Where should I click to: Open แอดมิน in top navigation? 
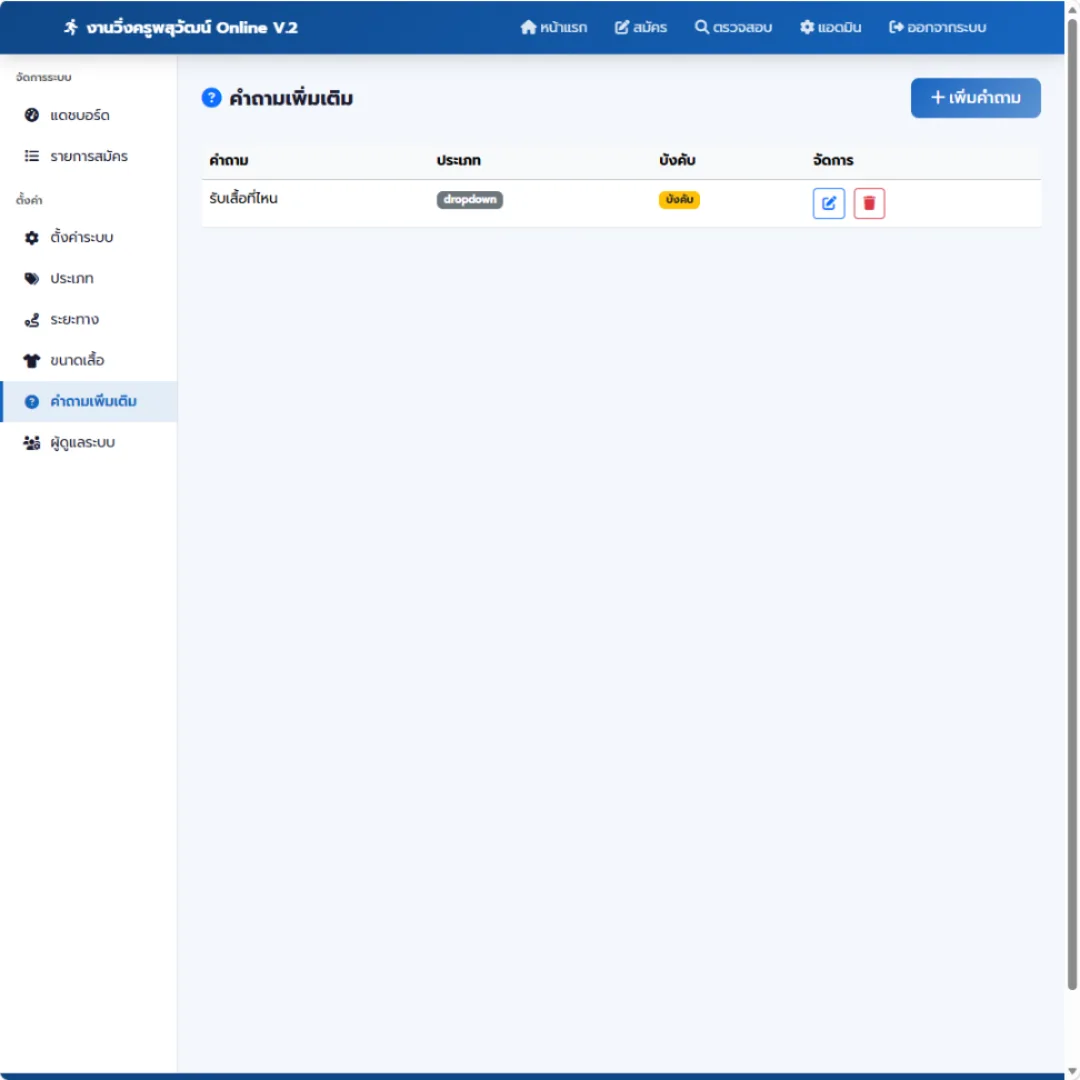point(831,28)
